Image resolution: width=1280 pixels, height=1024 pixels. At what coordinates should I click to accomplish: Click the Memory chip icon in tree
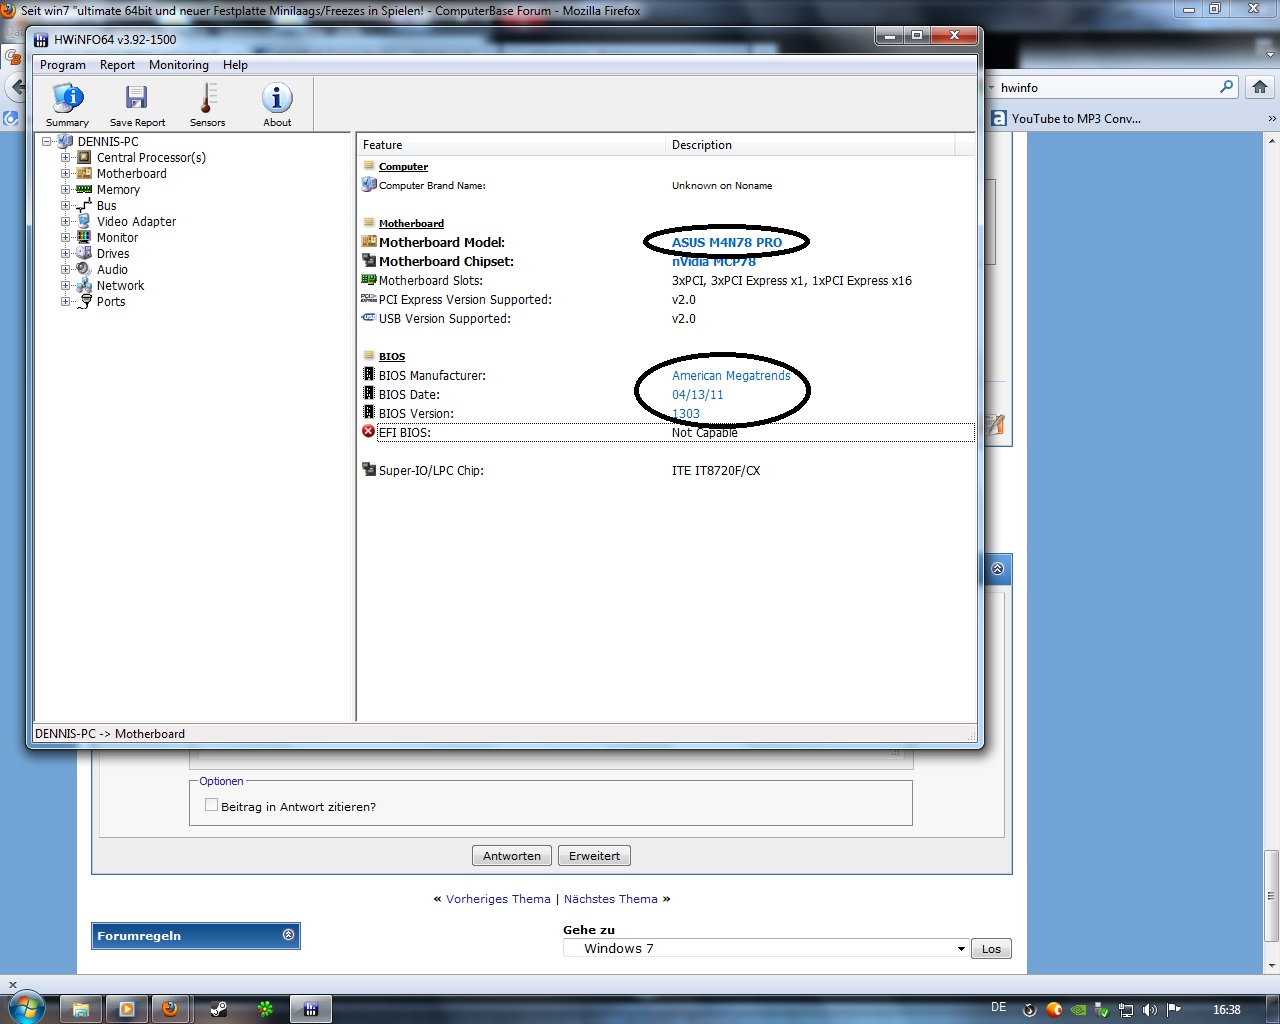84,190
